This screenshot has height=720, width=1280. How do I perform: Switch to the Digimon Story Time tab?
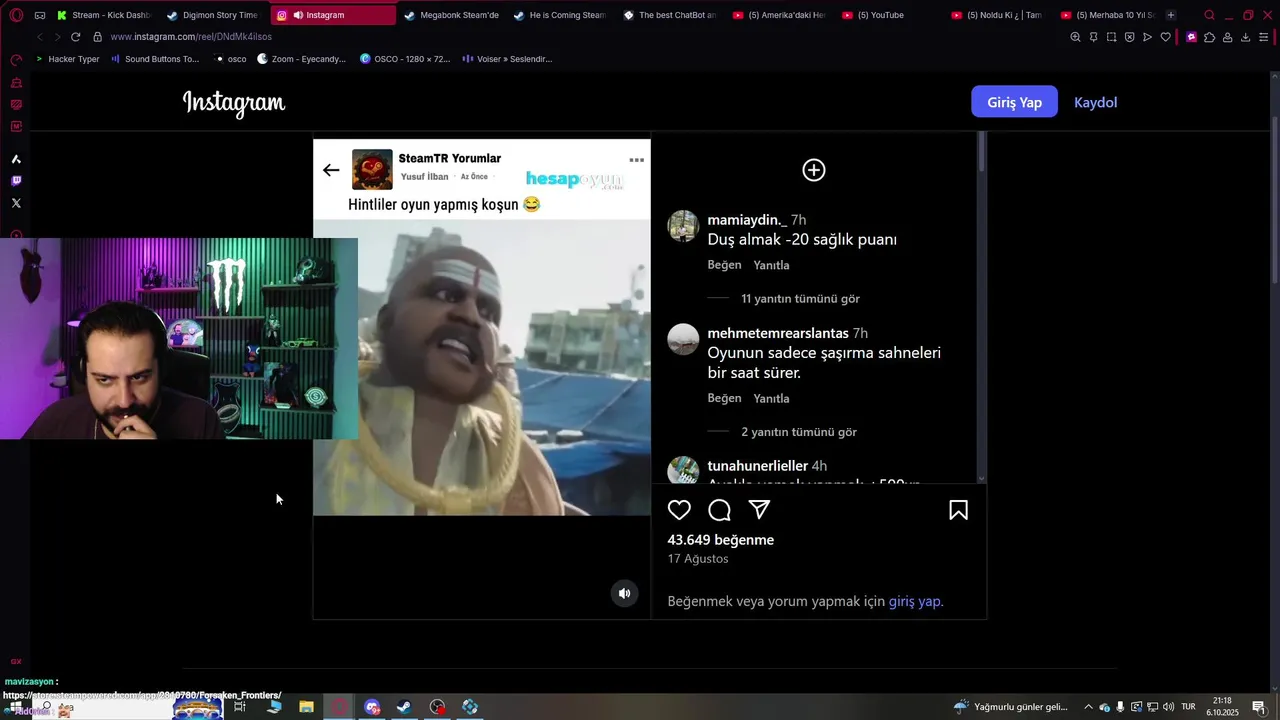click(212, 15)
